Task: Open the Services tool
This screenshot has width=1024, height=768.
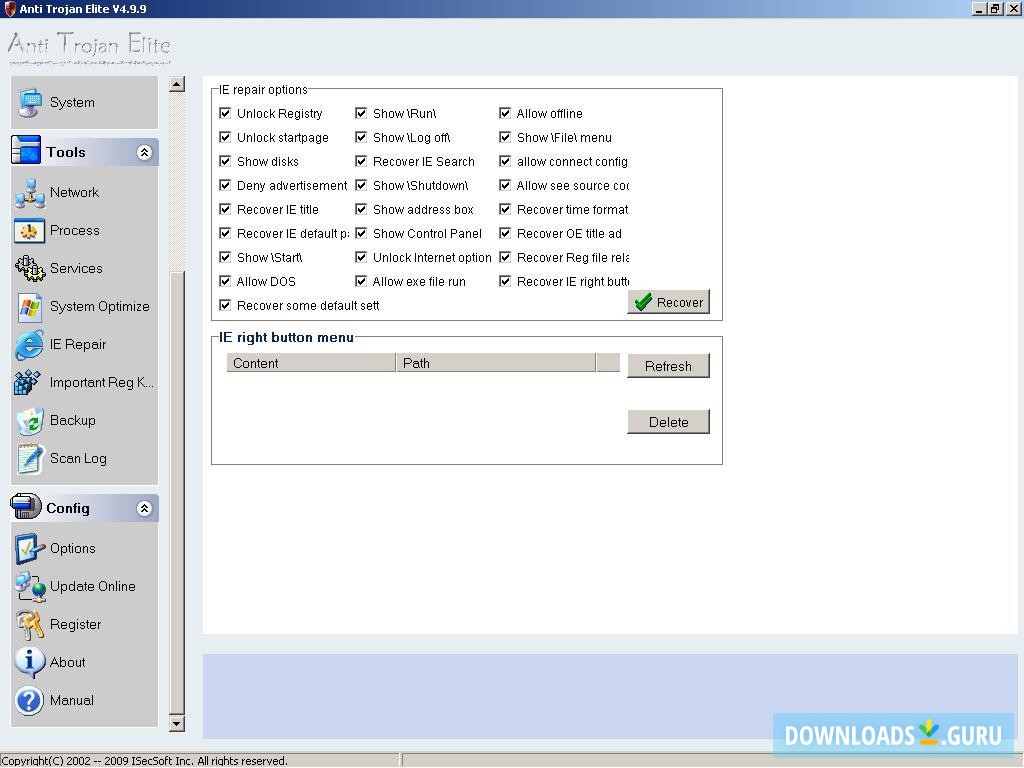Action: pos(76,268)
